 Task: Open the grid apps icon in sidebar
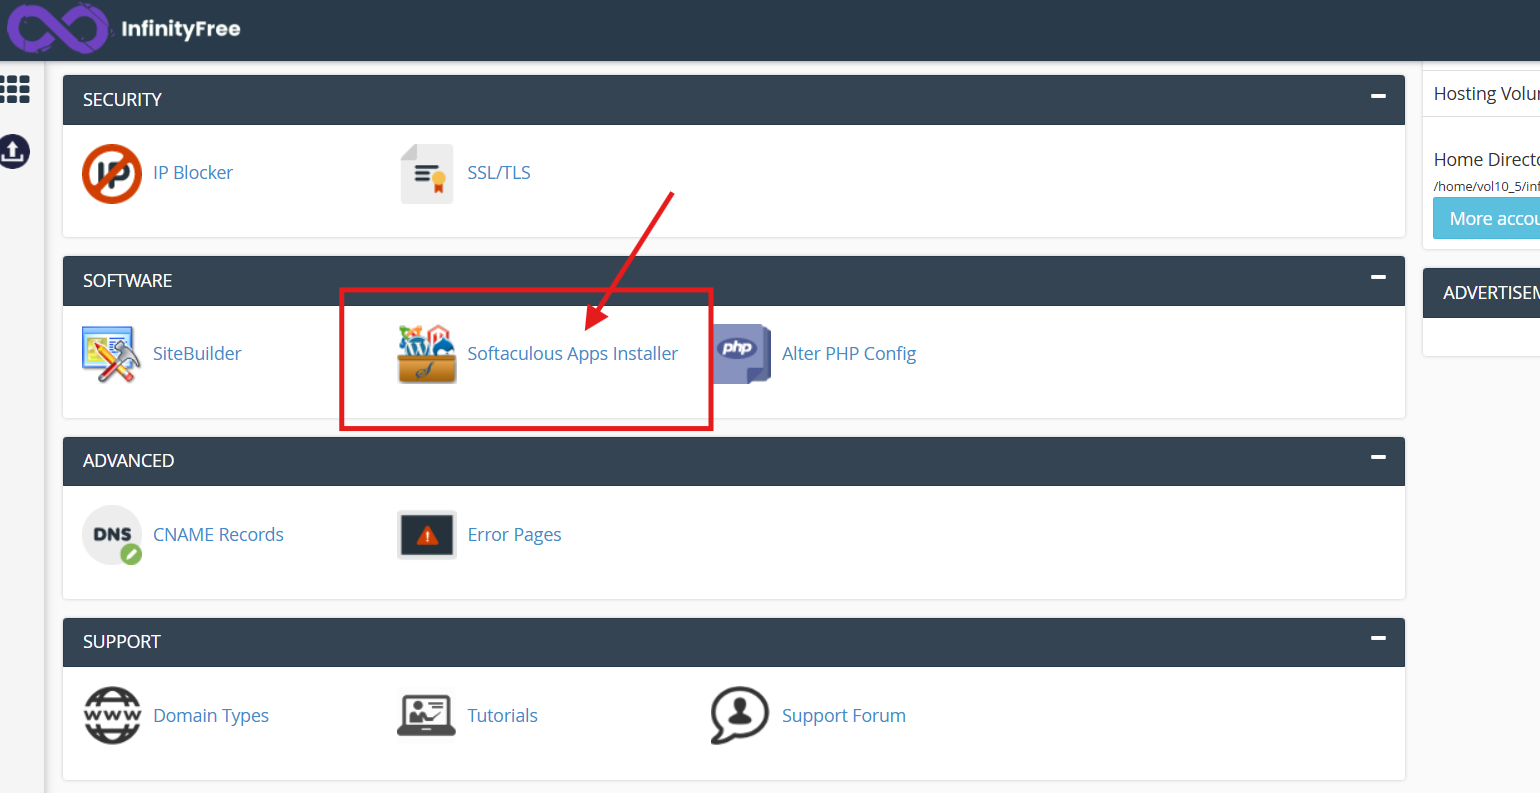pyautogui.click(x=15, y=89)
